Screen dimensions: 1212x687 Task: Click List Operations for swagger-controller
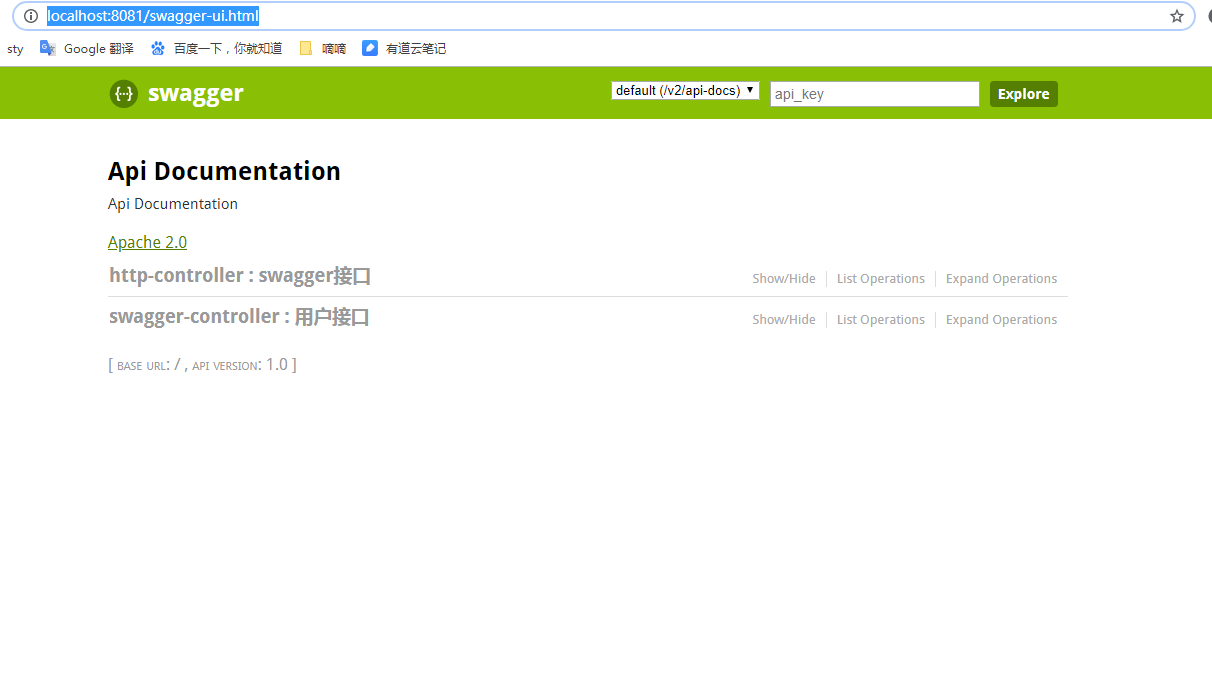(881, 320)
